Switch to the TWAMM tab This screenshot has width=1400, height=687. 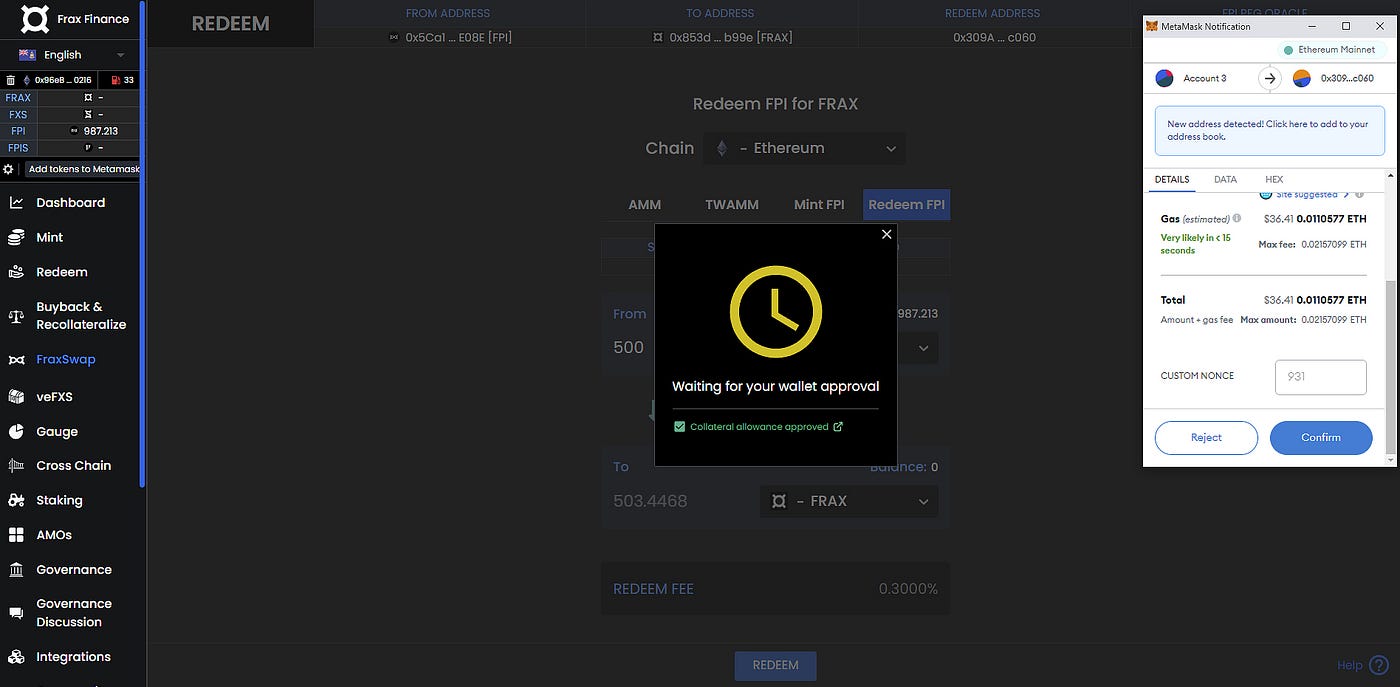(732, 205)
